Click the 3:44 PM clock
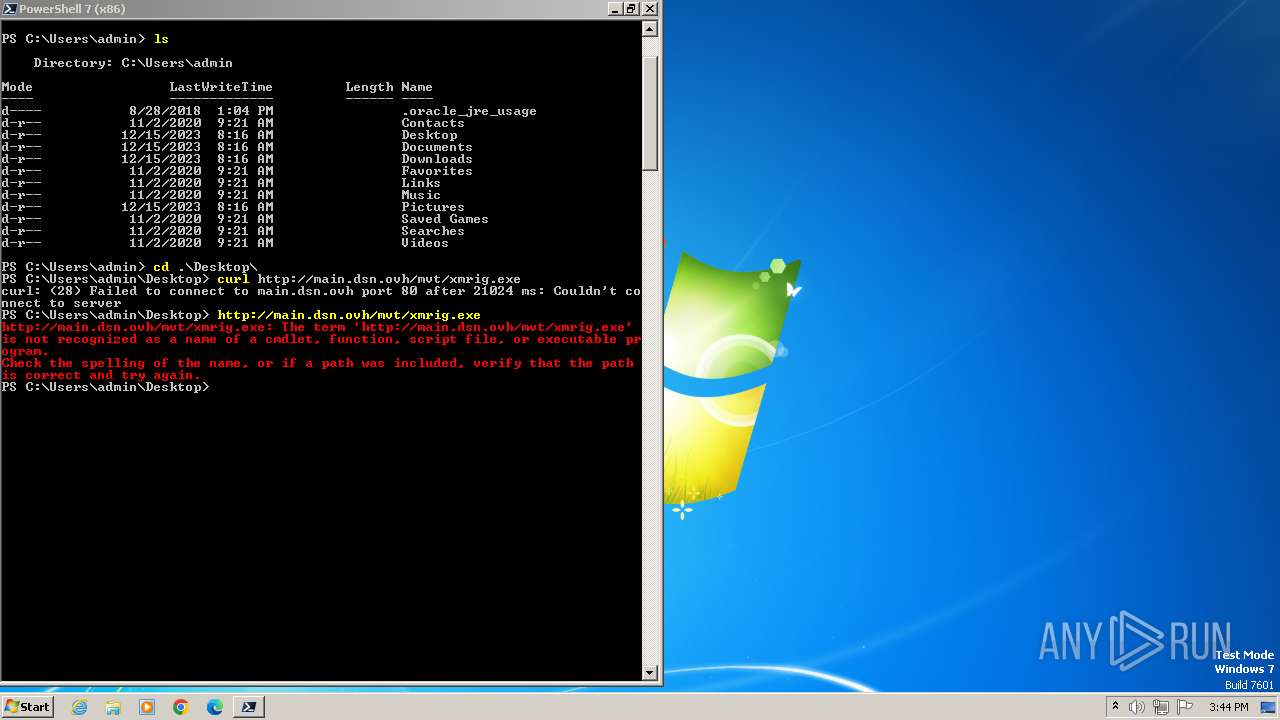Image resolution: width=1280 pixels, height=720 pixels. pos(1228,707)
